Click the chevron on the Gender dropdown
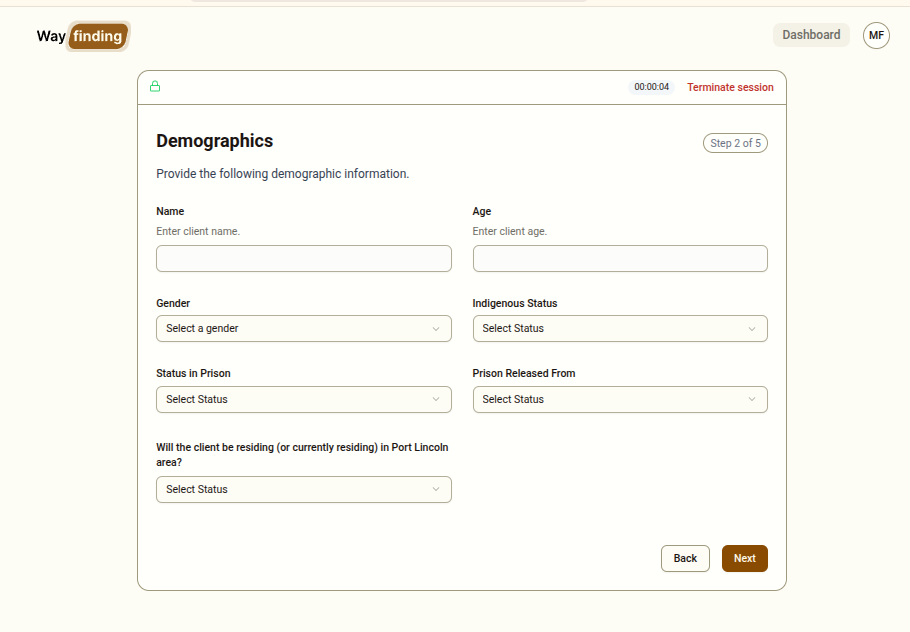910x632 pixels. 437,328
